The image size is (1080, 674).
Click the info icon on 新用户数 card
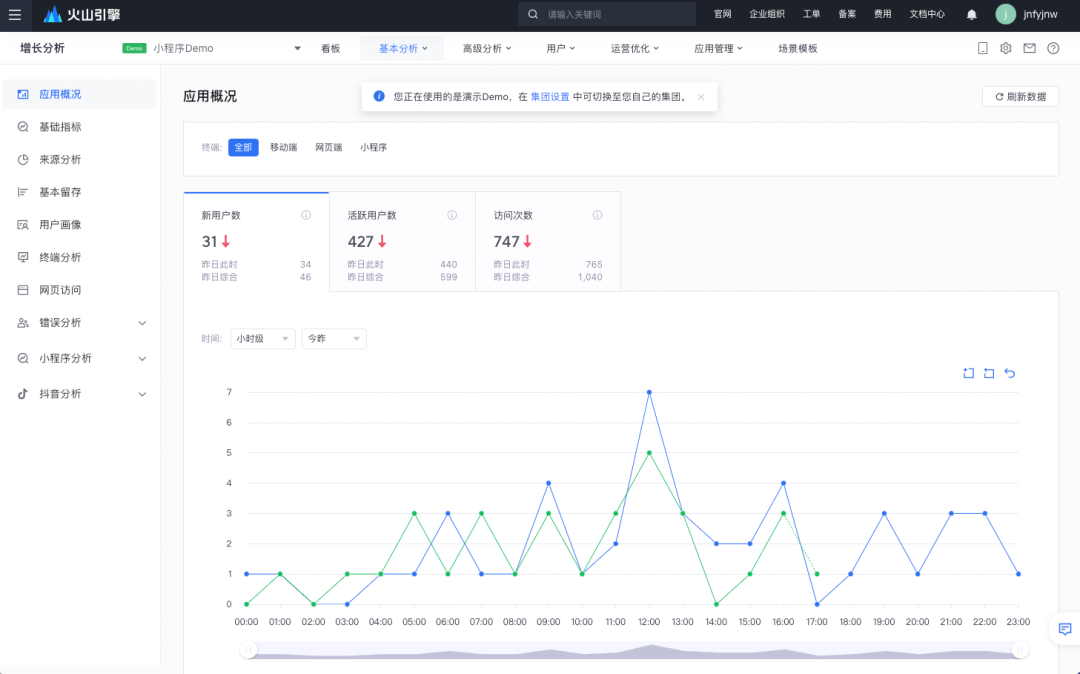coord(306,215)
